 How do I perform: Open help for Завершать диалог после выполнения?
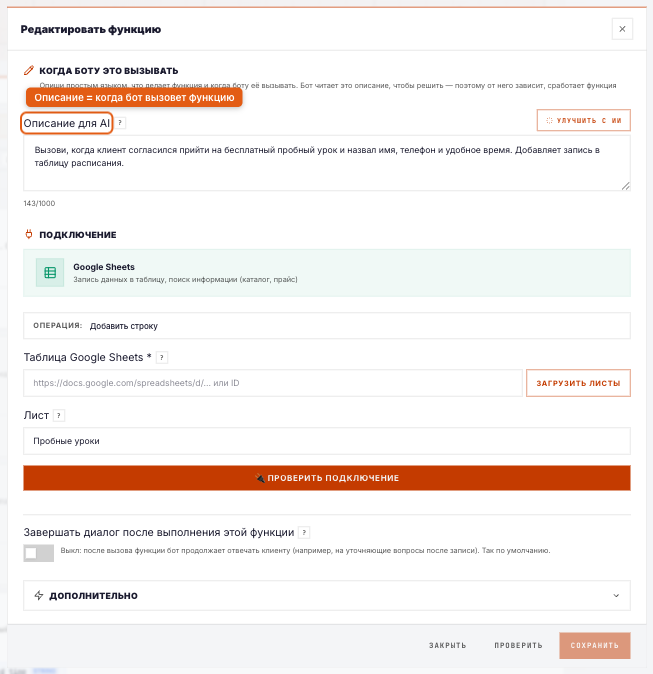[304, 533]
